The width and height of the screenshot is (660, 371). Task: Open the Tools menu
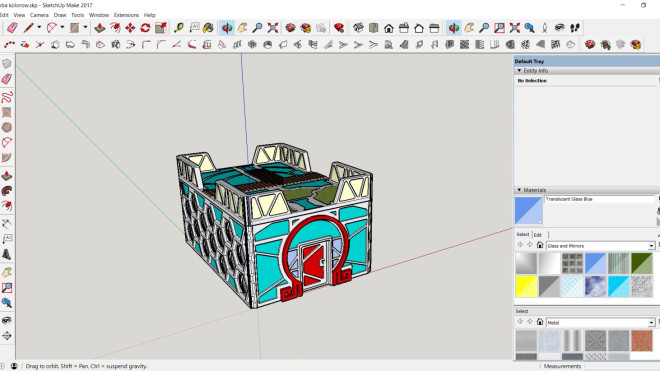77,15
